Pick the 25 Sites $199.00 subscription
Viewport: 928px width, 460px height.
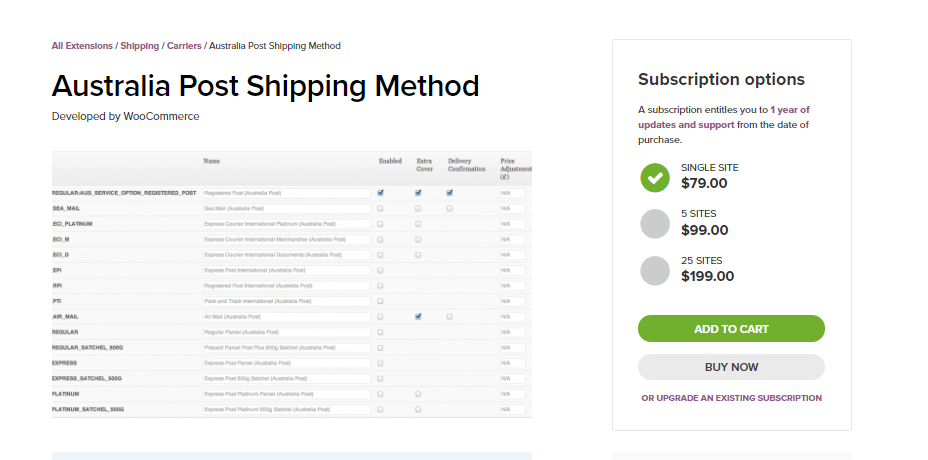655,271
